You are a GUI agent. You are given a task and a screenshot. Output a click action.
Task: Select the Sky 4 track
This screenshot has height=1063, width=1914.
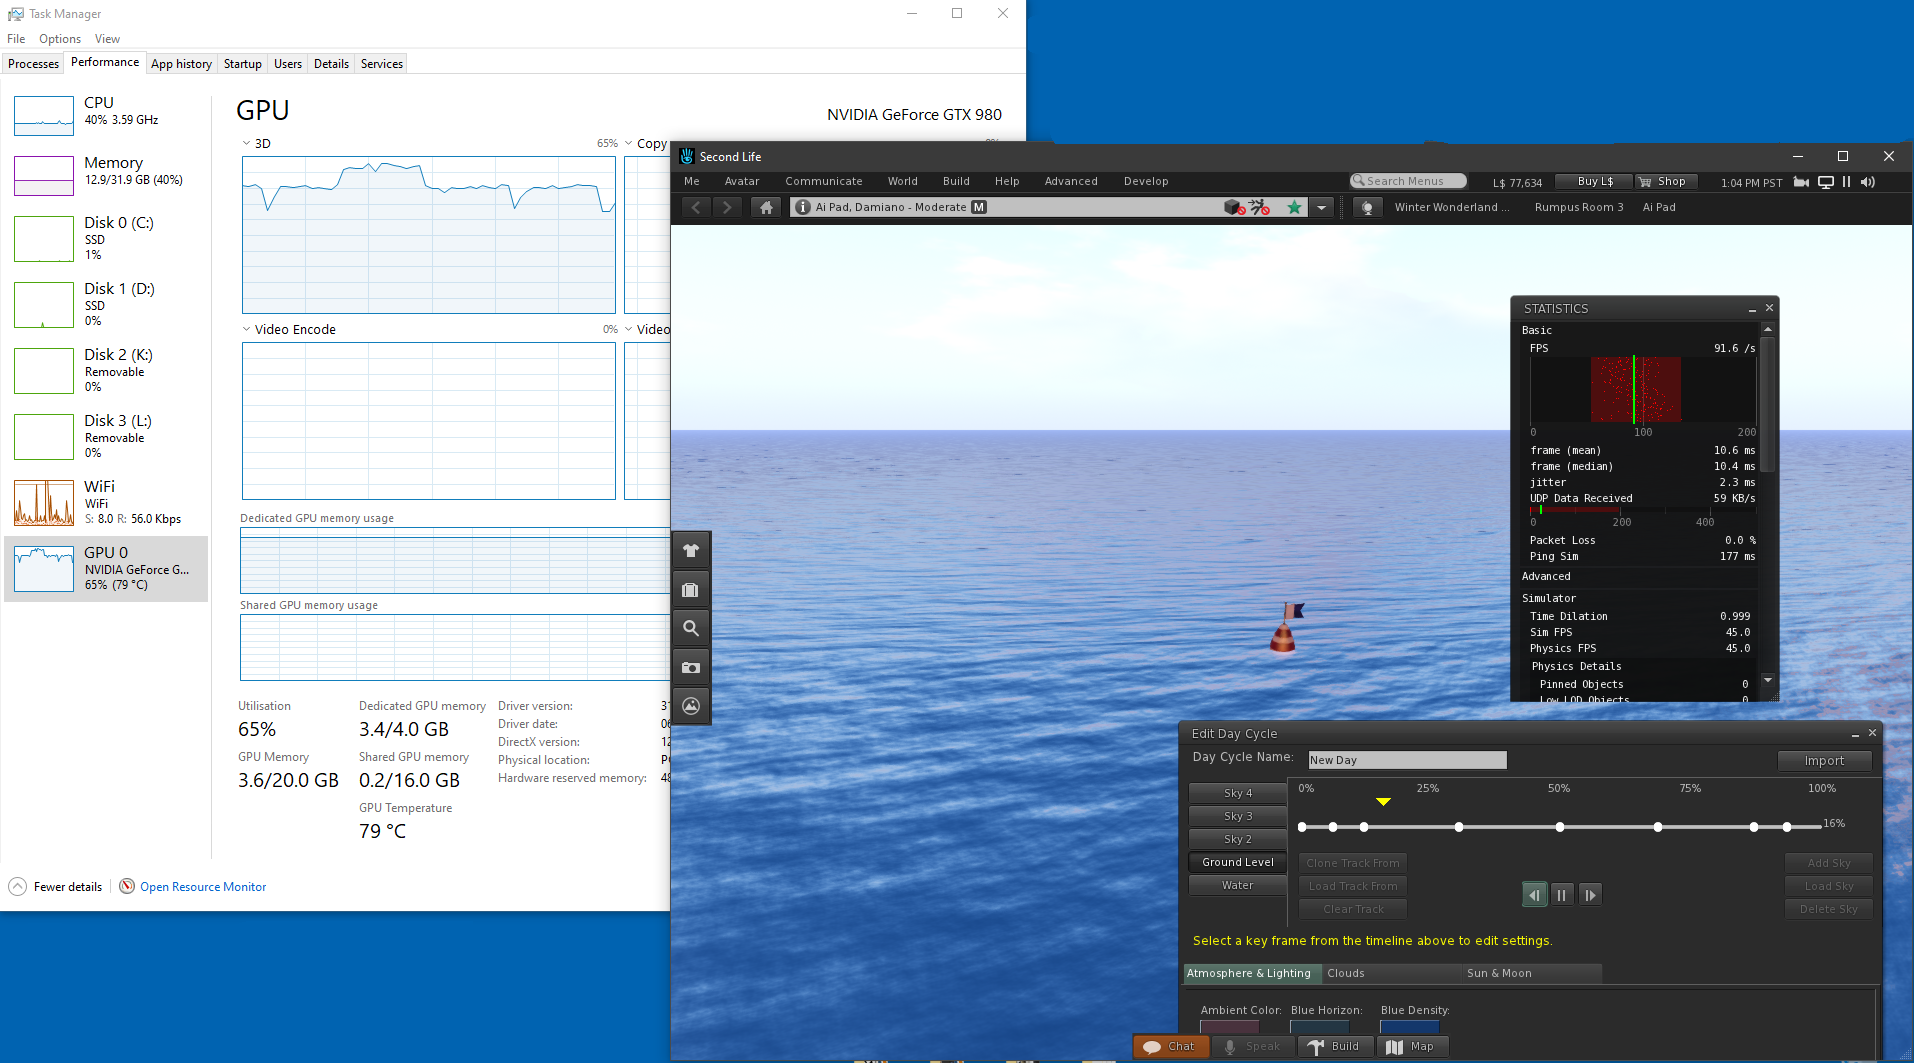(x=1238, y=793)
